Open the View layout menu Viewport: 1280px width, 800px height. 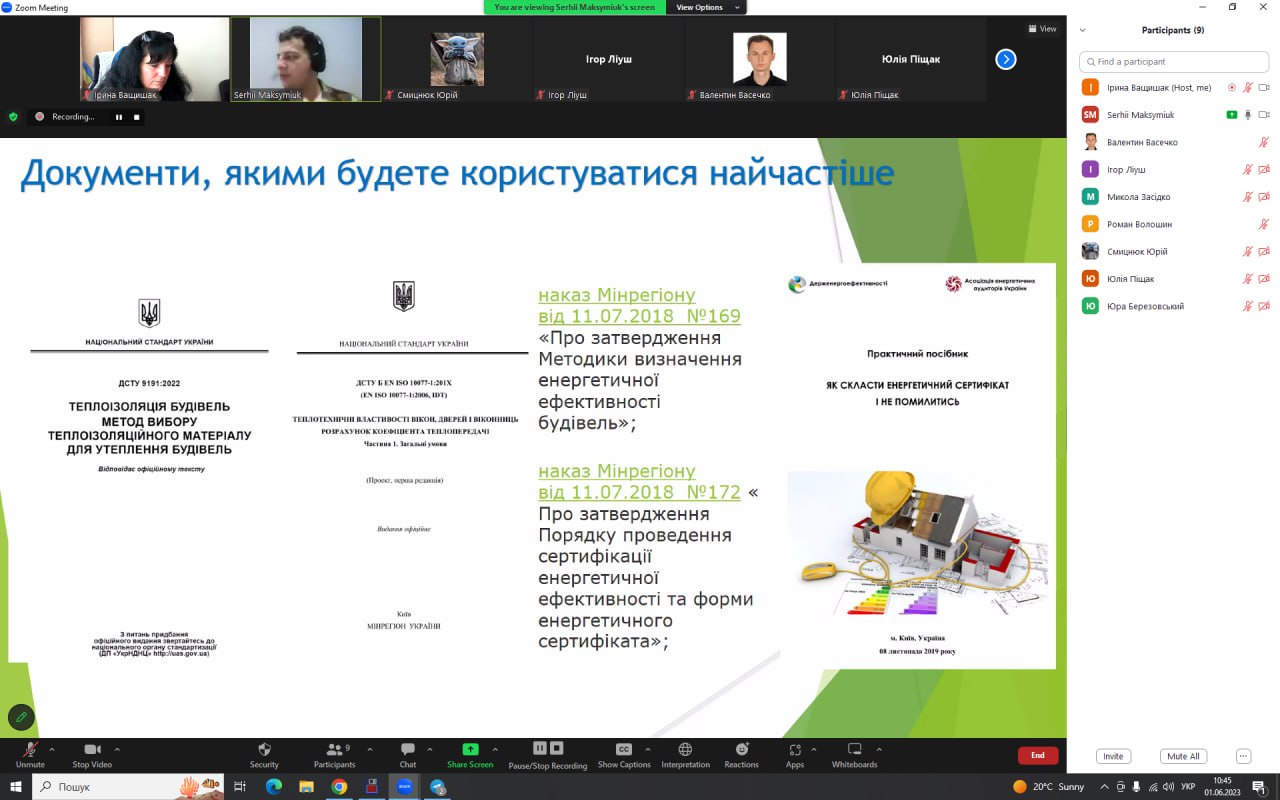1042,29
